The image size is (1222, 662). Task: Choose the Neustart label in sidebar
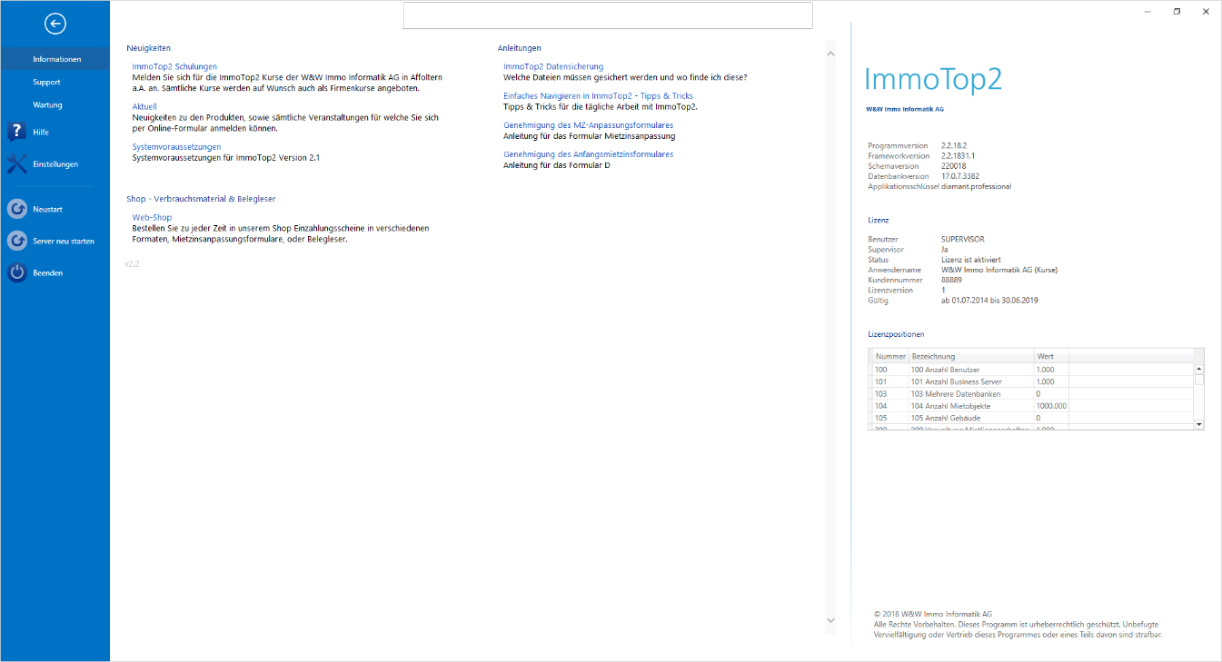48,209
